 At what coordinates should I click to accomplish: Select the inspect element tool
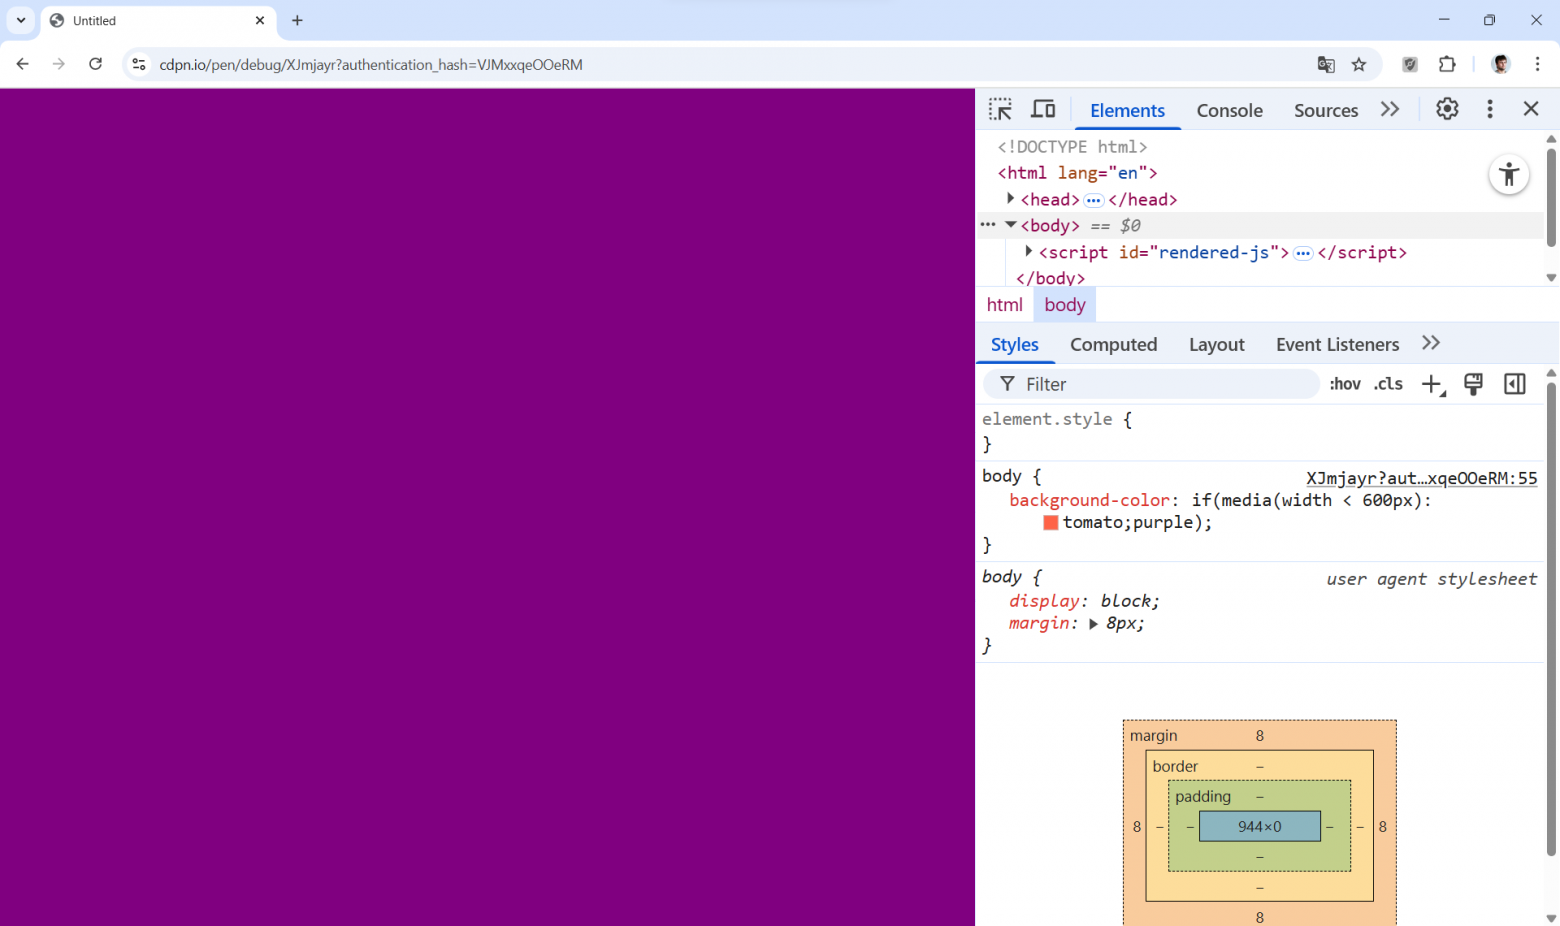coord(1000,109)
